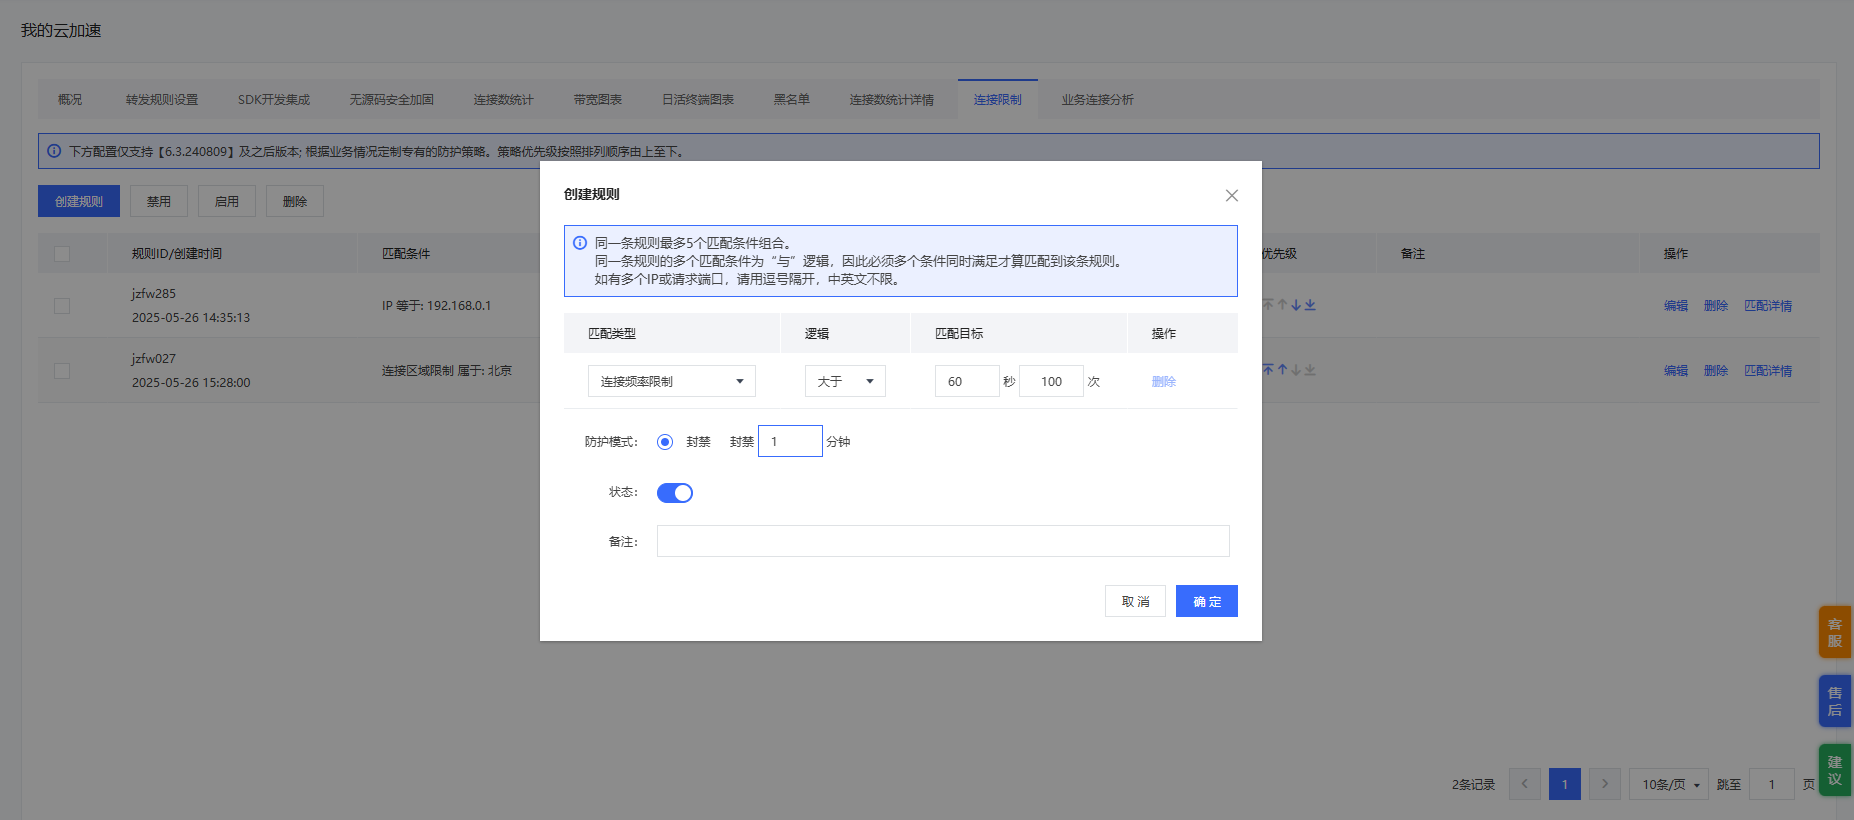Click the 创建规则 button
Screen dimensions: 1854x820
79,201
